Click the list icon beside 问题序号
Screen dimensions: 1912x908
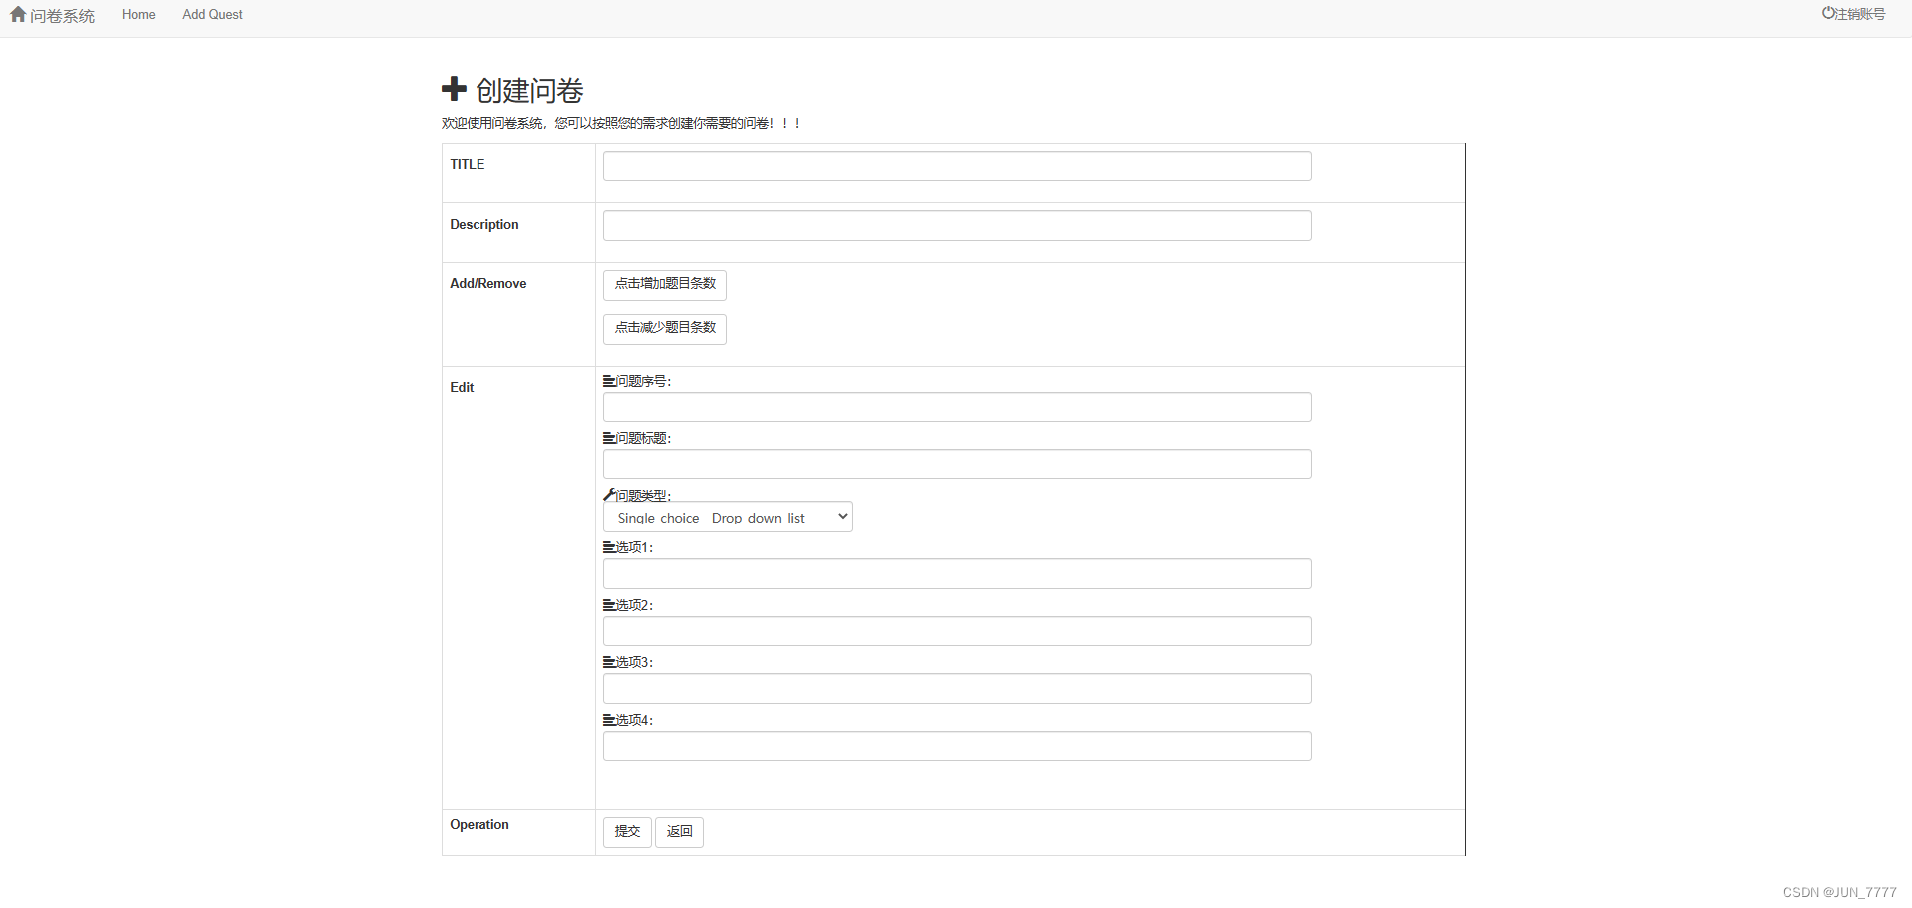(609, 381)
